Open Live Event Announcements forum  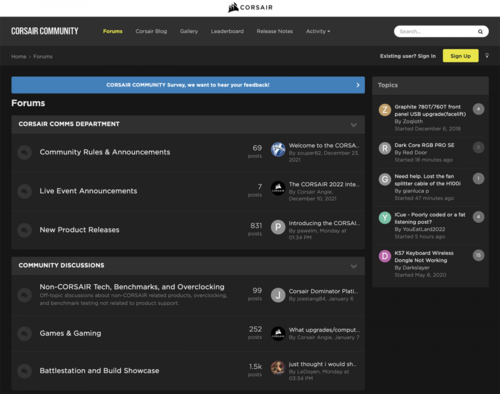pos(88,191)
